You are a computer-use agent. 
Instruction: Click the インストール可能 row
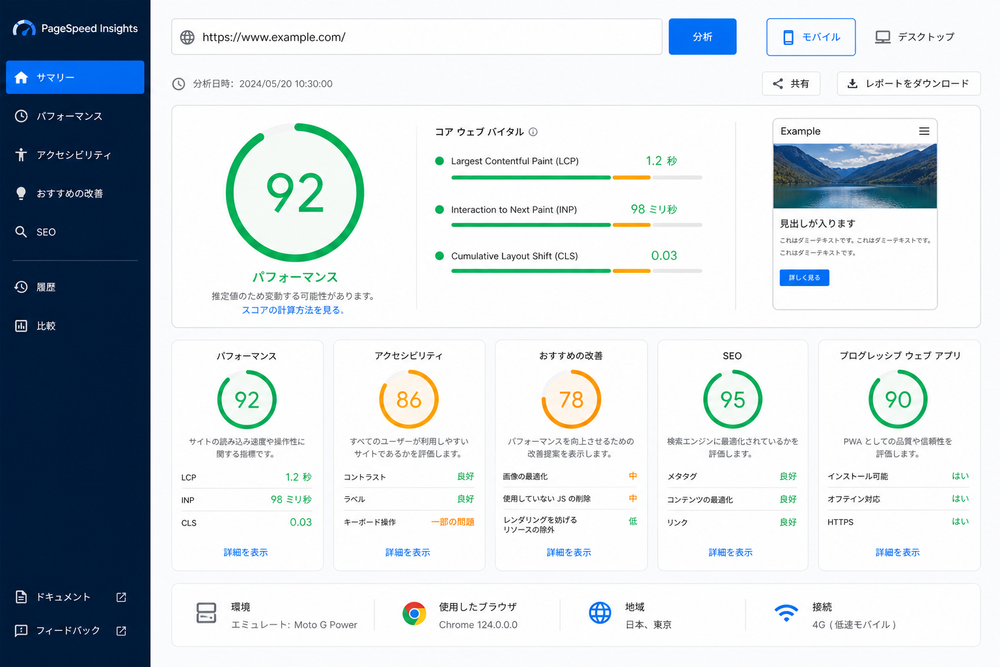898,476
